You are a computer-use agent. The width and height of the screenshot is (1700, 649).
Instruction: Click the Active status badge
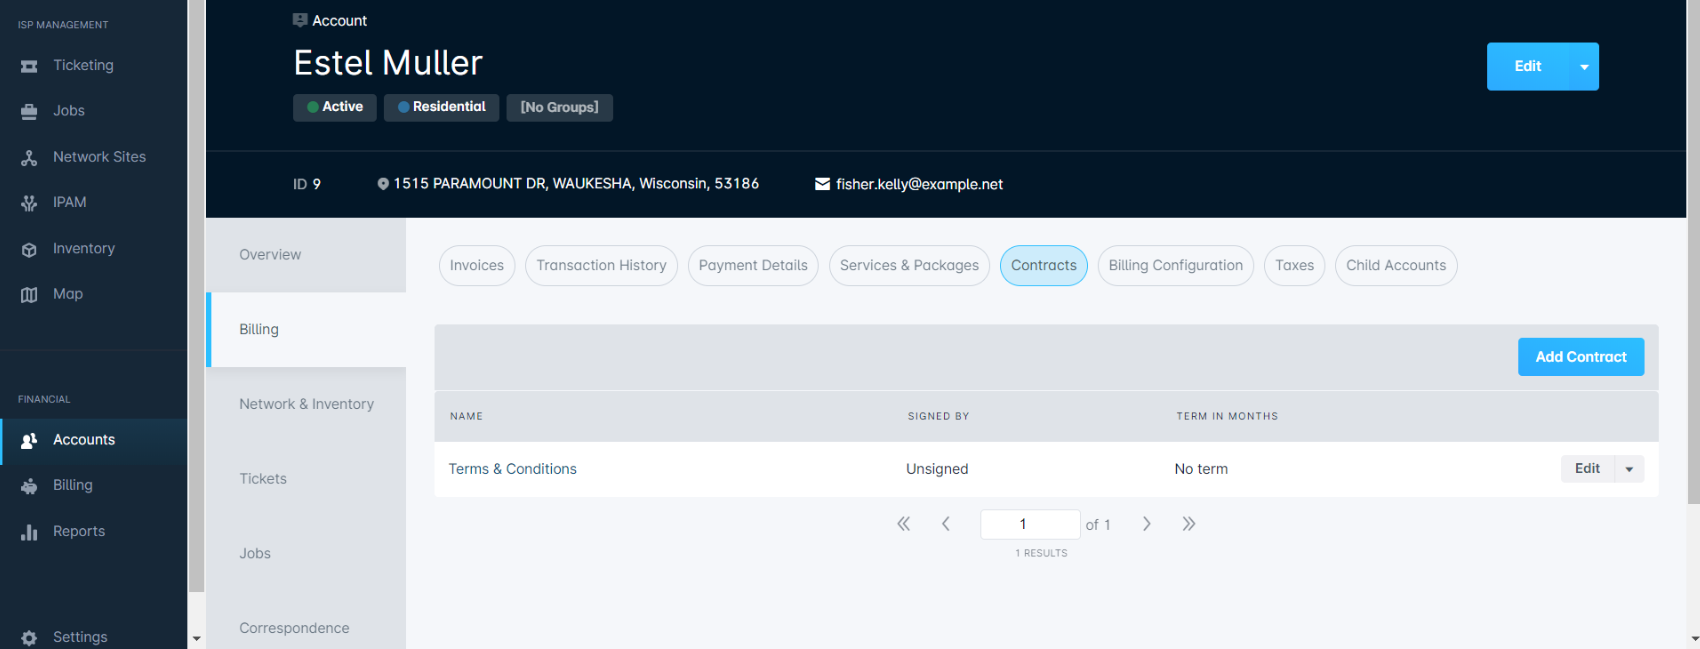point(335,107)
